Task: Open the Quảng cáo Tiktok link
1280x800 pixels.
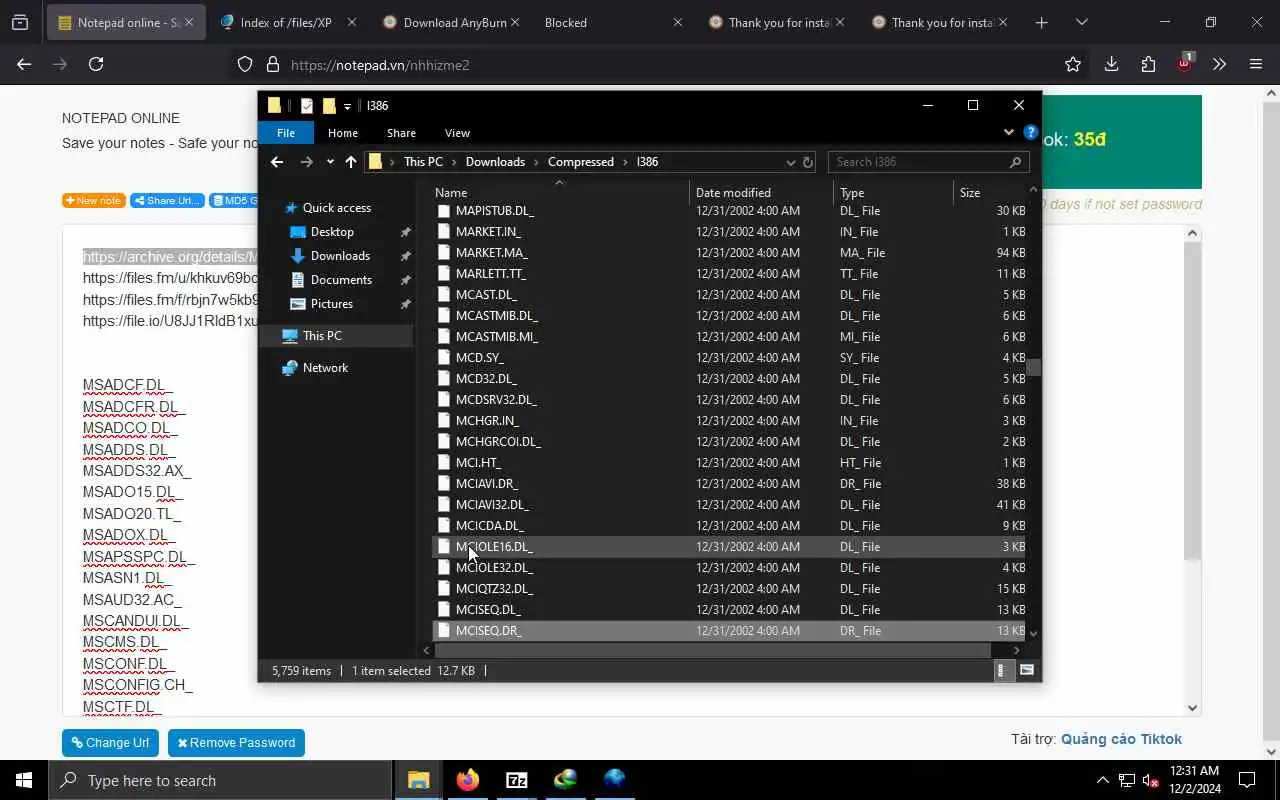Action: [1121, 739]
